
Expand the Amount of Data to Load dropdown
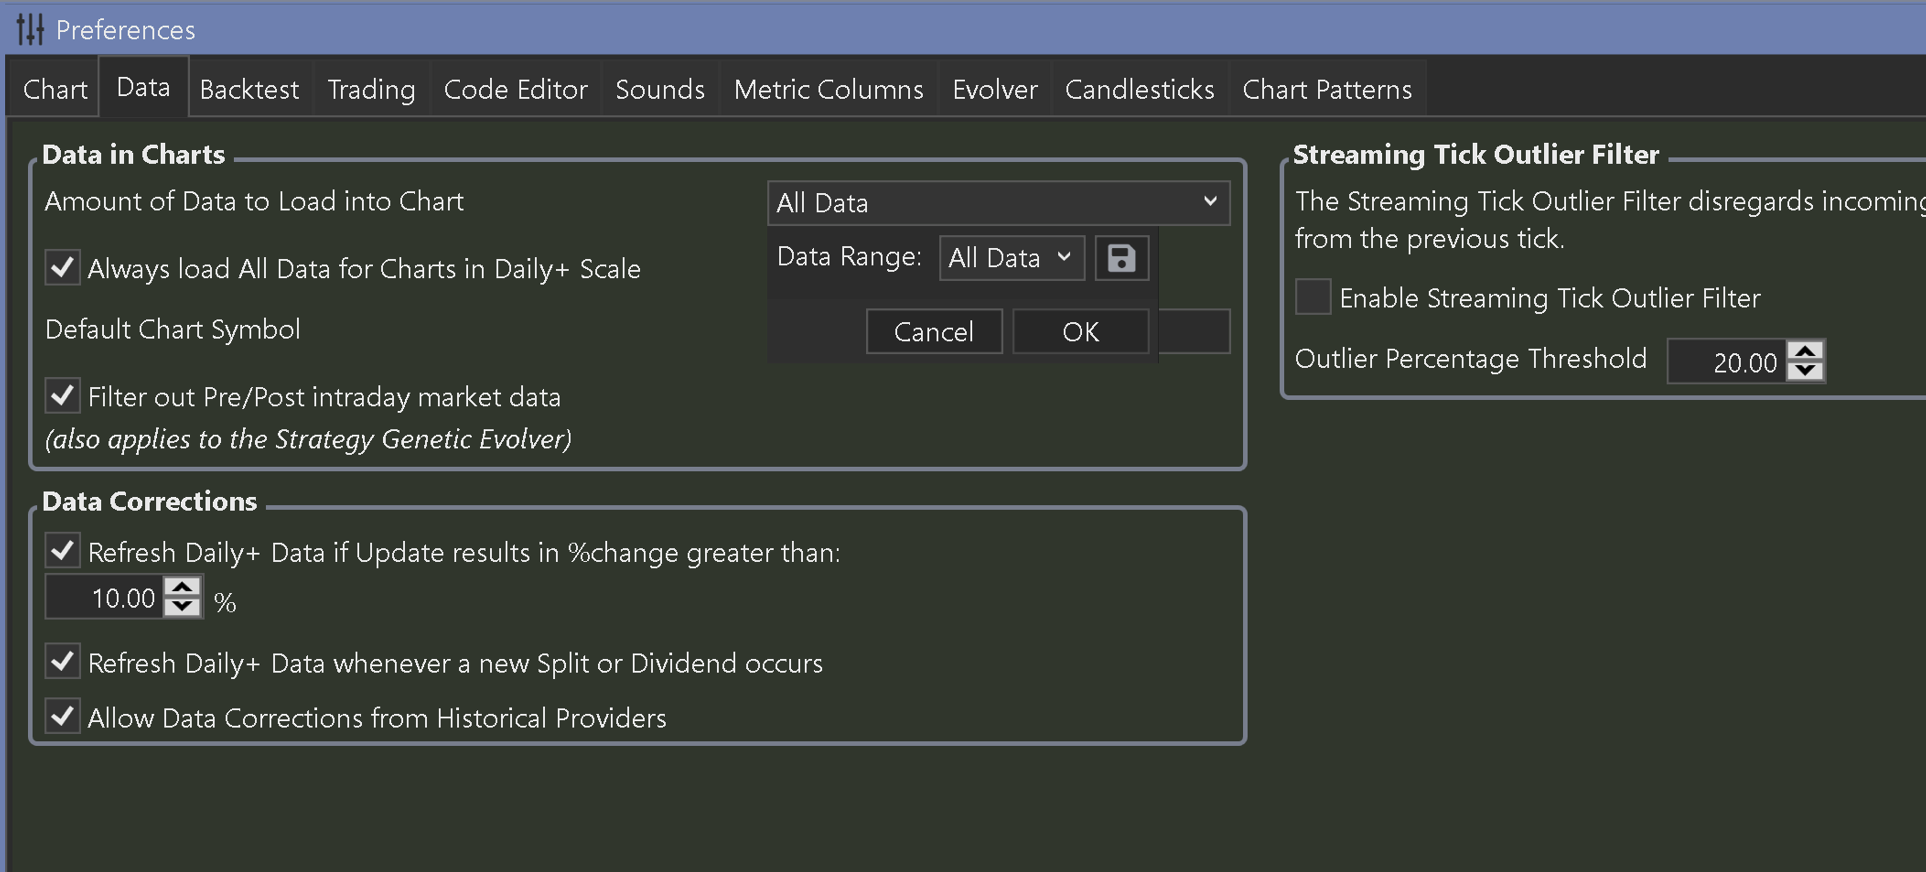998,203
